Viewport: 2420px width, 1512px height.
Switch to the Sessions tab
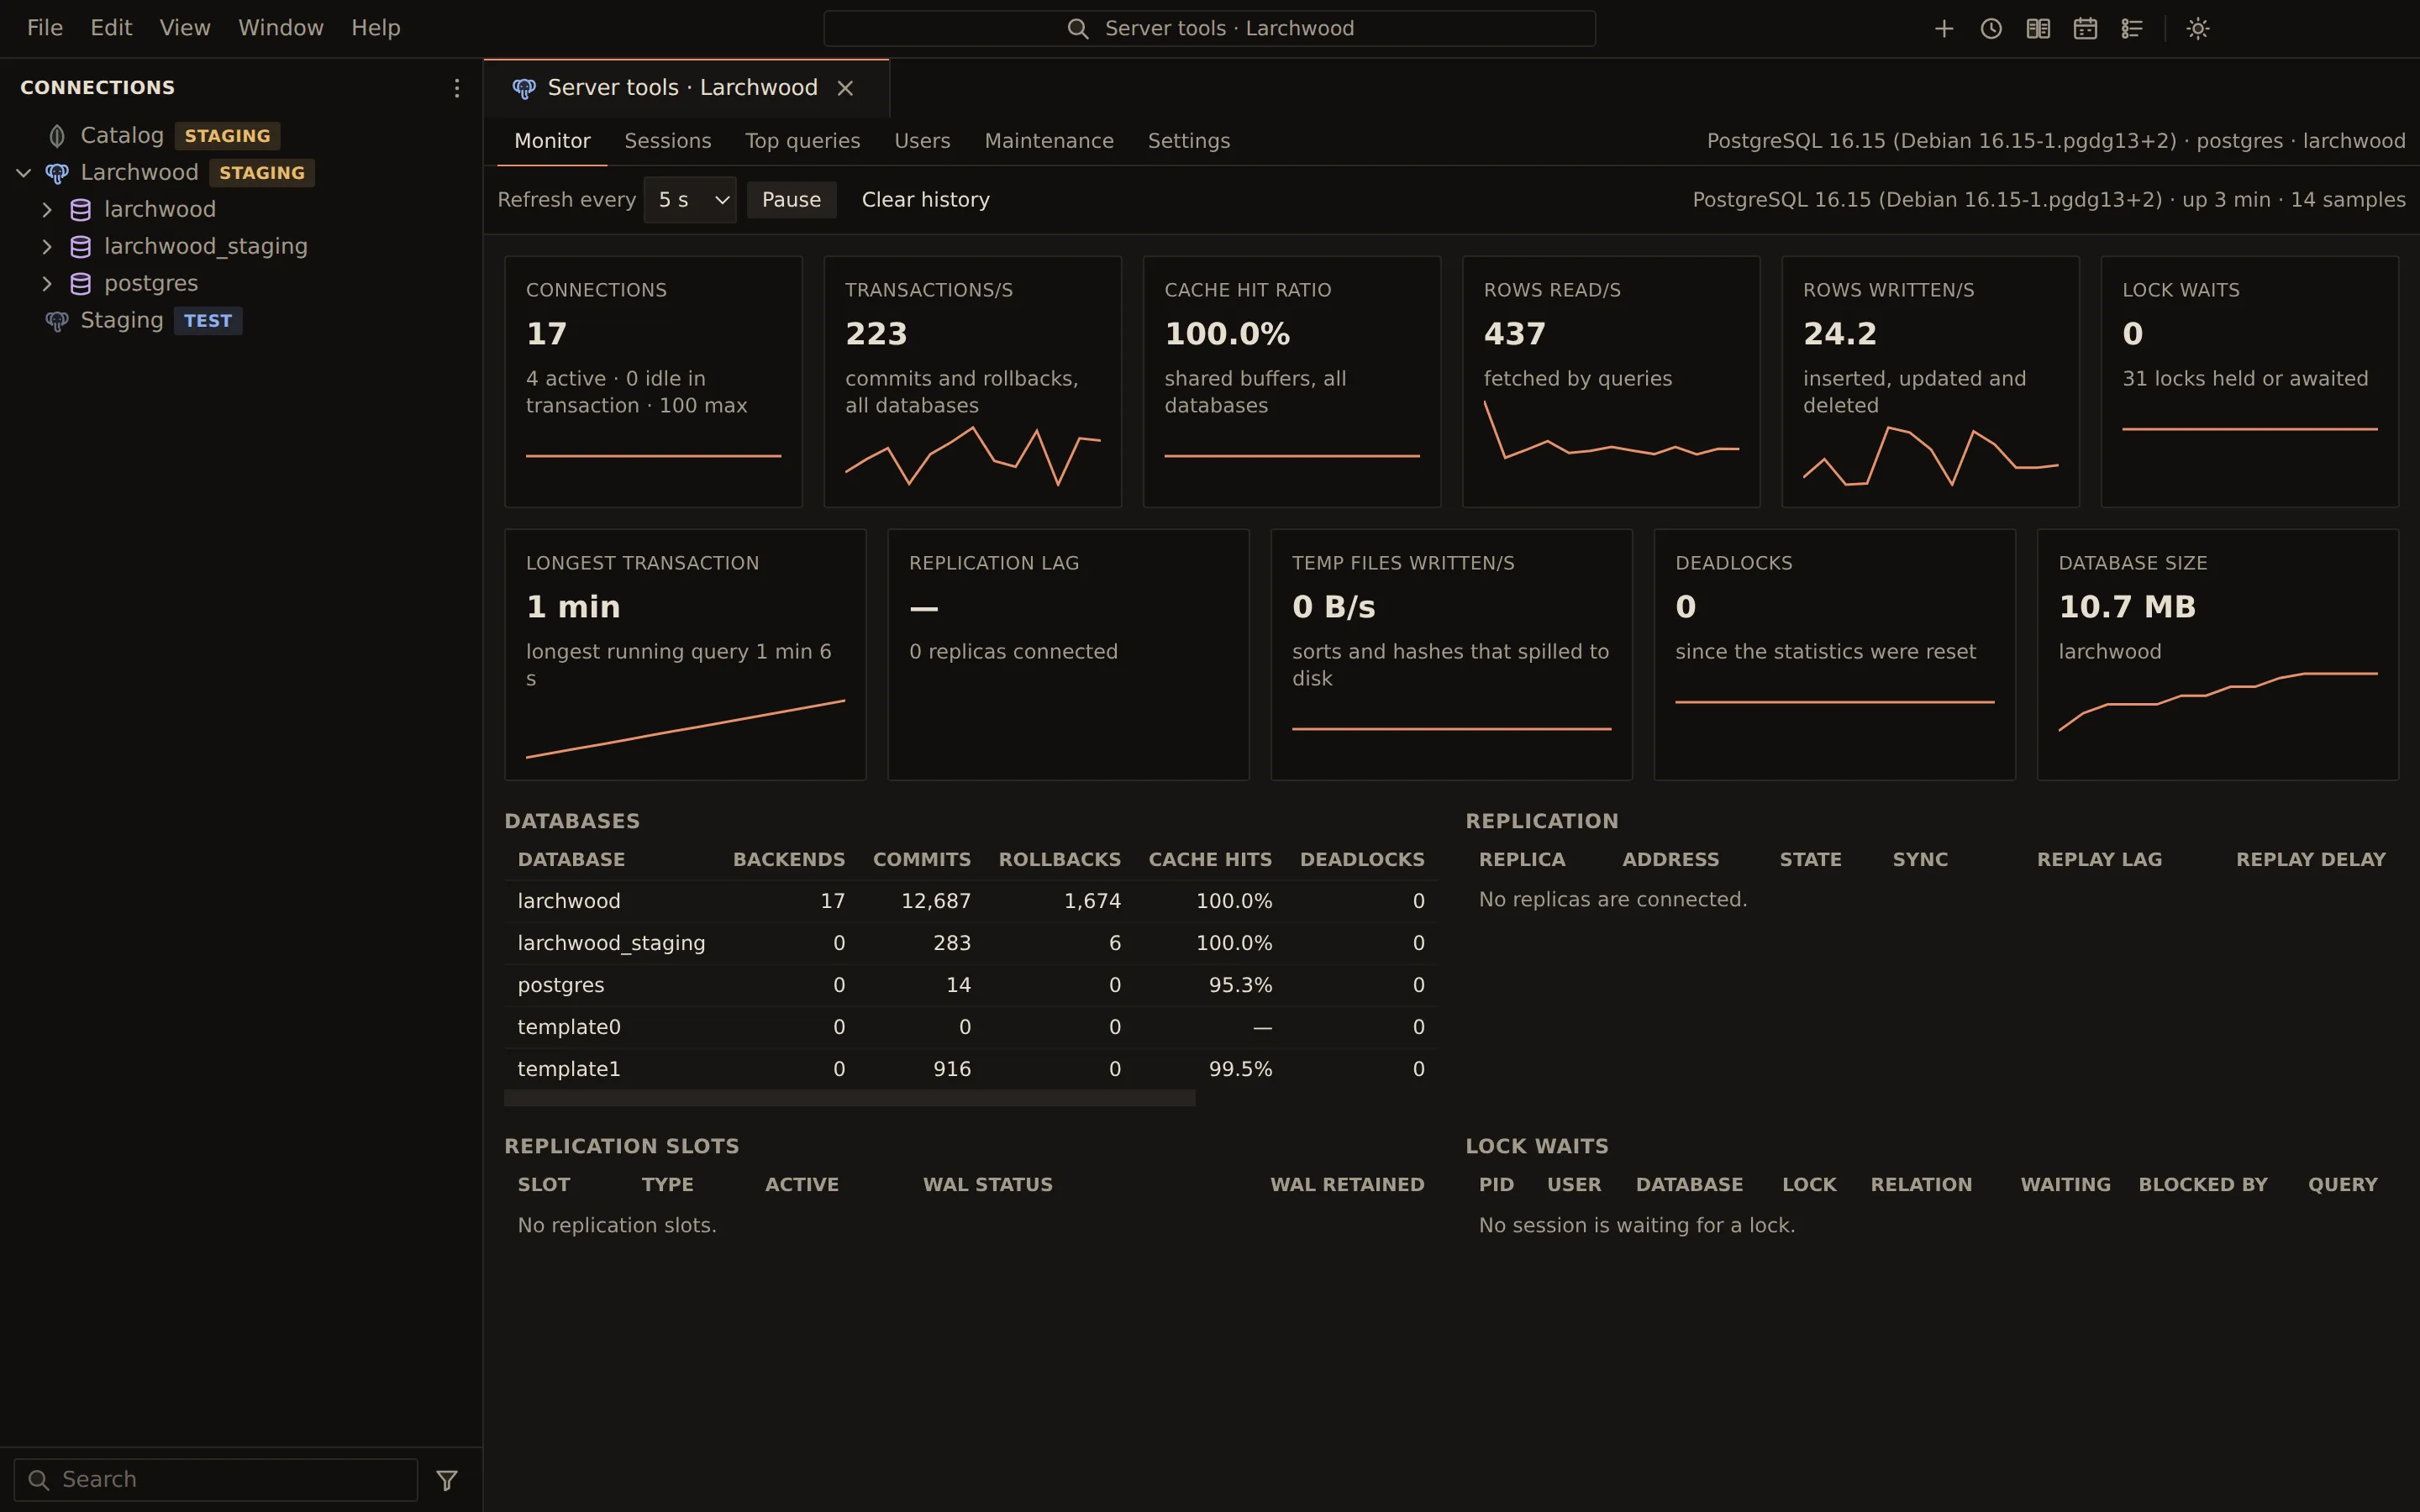coord(668,141)
